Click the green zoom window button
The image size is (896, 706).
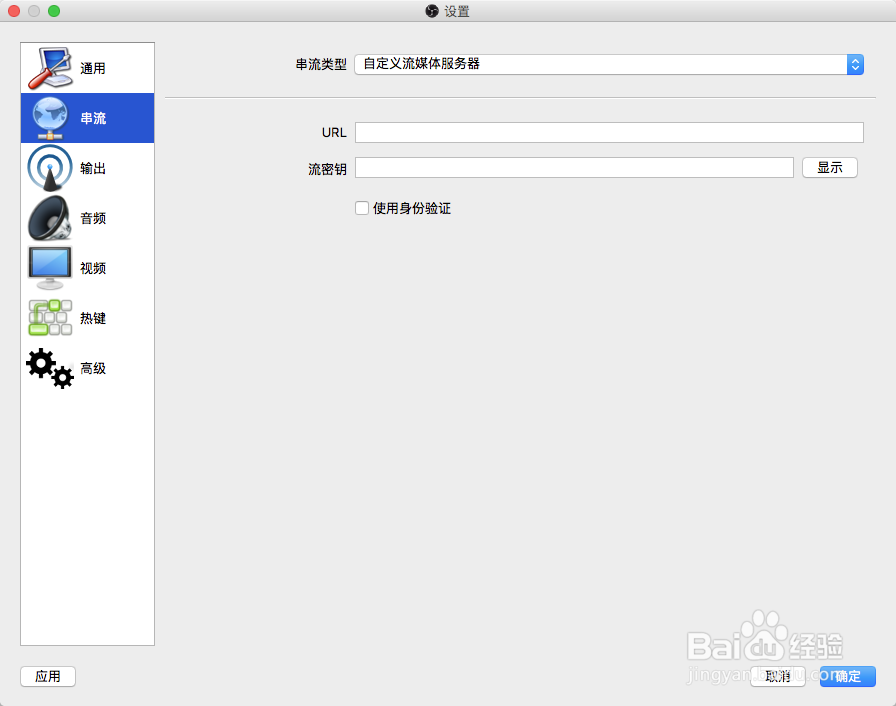54,11
